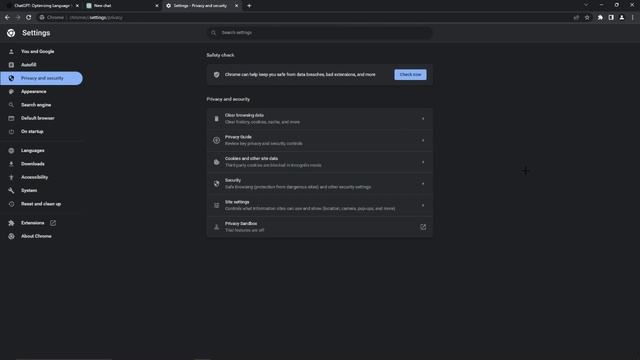This screenshot has width=640, height=360.
Task: Click the flask icon next to Privacy Sandbox
Action: 216,227
